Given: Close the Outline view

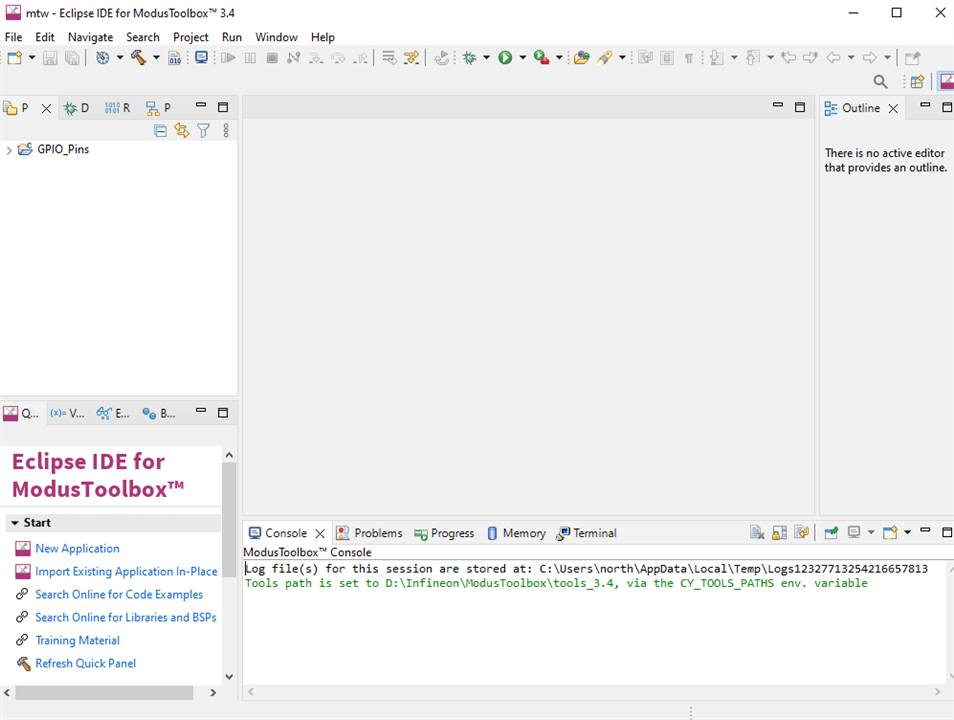Looking at the screenshot, I should tap(893, 109).
